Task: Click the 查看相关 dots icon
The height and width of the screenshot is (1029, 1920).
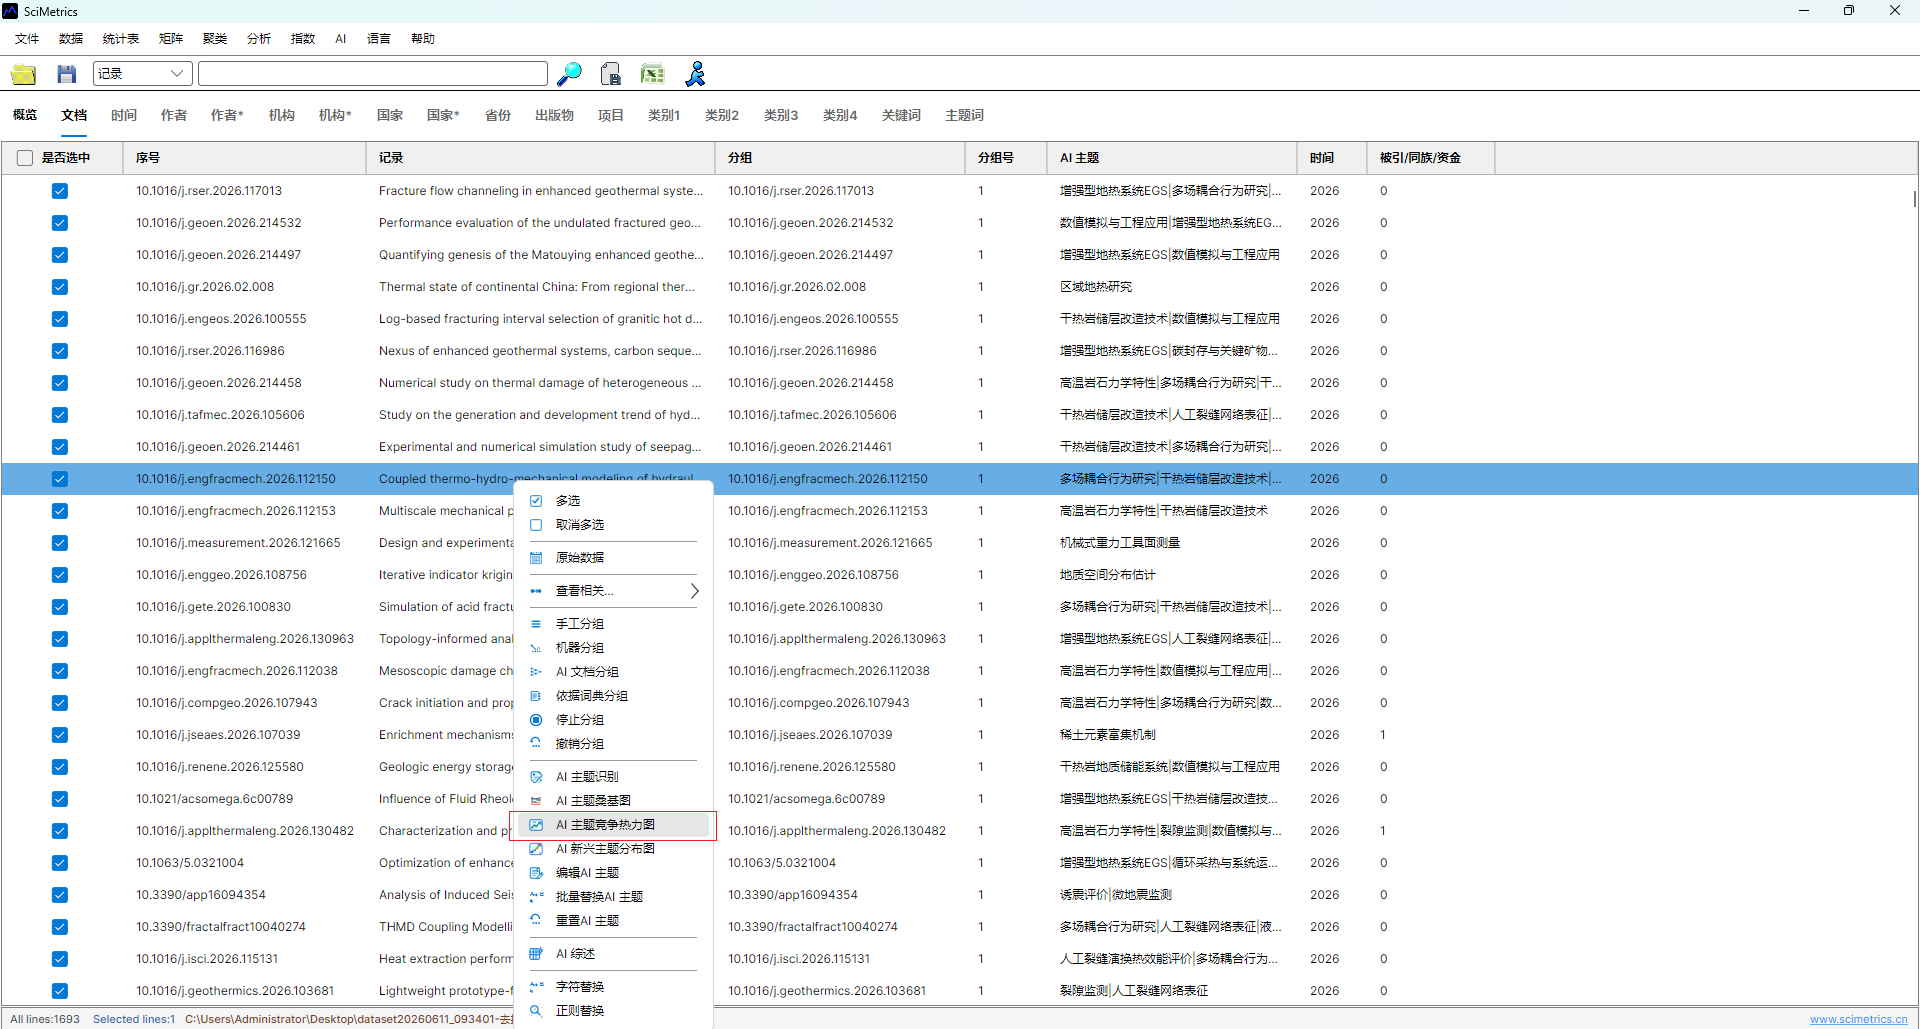Action: (536, 591)
